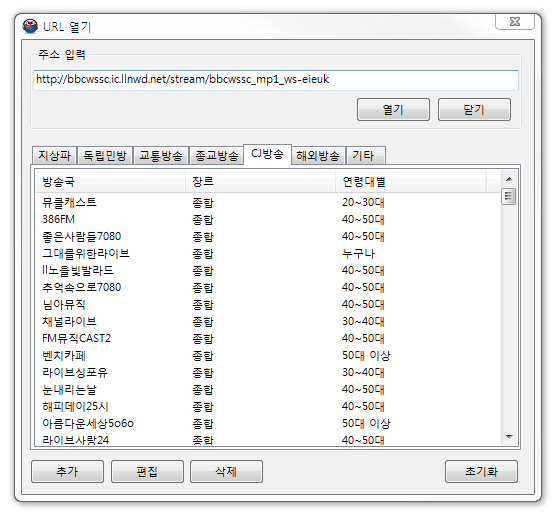Switch to the 독립민방 tab
The image size is (559, 524).
point(105,156)
